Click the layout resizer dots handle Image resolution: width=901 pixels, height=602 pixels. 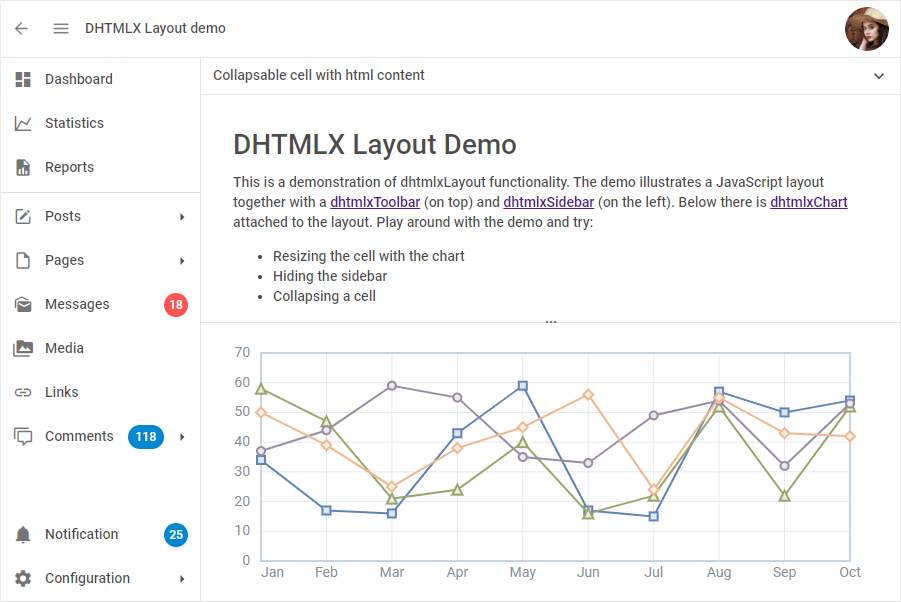(551, 322)
